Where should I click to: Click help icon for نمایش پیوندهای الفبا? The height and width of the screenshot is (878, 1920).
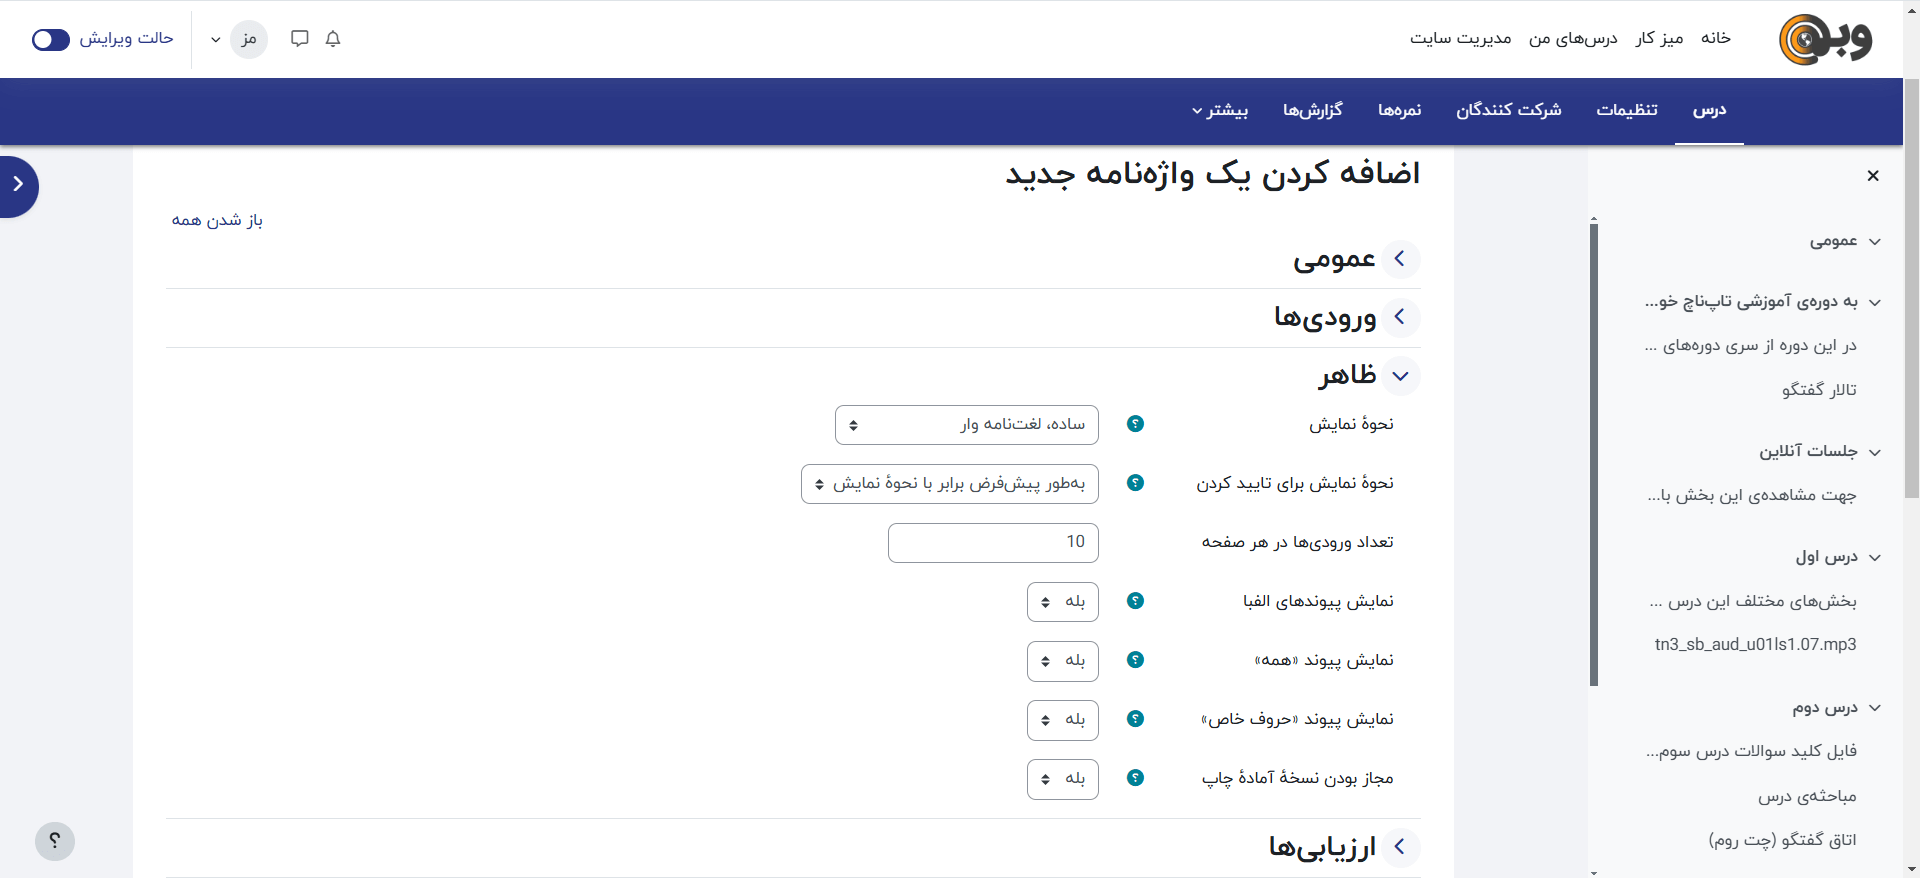pos(1135,601)
